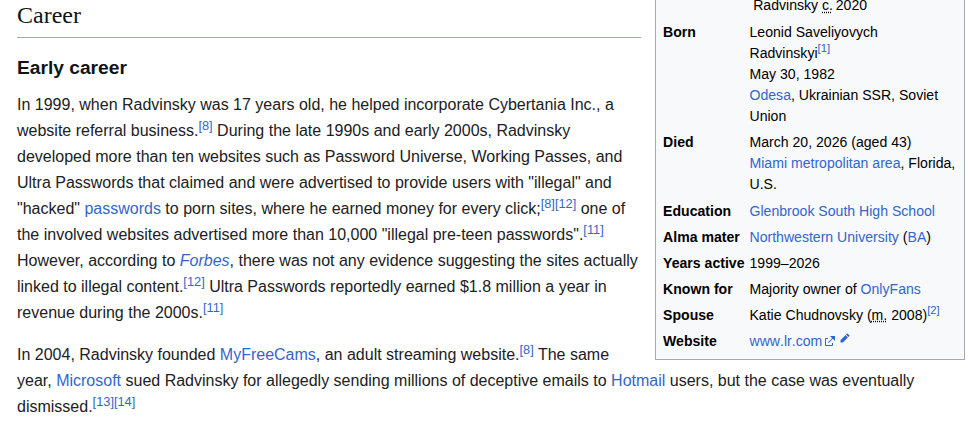This screenshot has width=968, height=428.
Task: Open citation [14] at paragraph end
Action: coord(125,402)
